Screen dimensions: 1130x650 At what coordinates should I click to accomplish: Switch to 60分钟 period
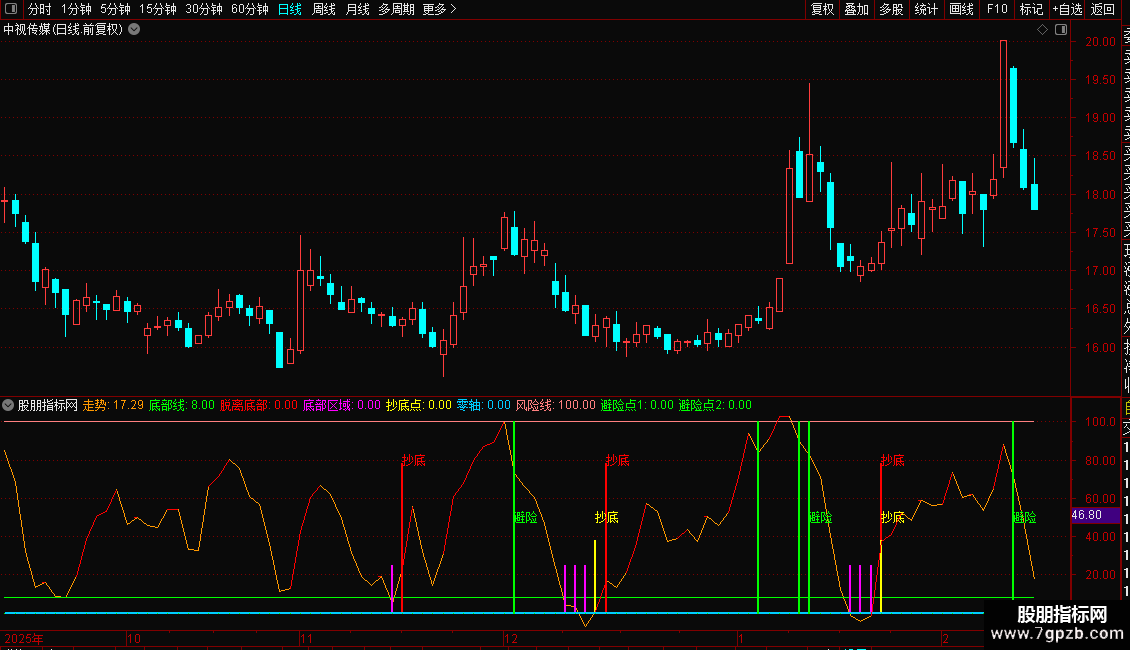[x=249, y=9]
